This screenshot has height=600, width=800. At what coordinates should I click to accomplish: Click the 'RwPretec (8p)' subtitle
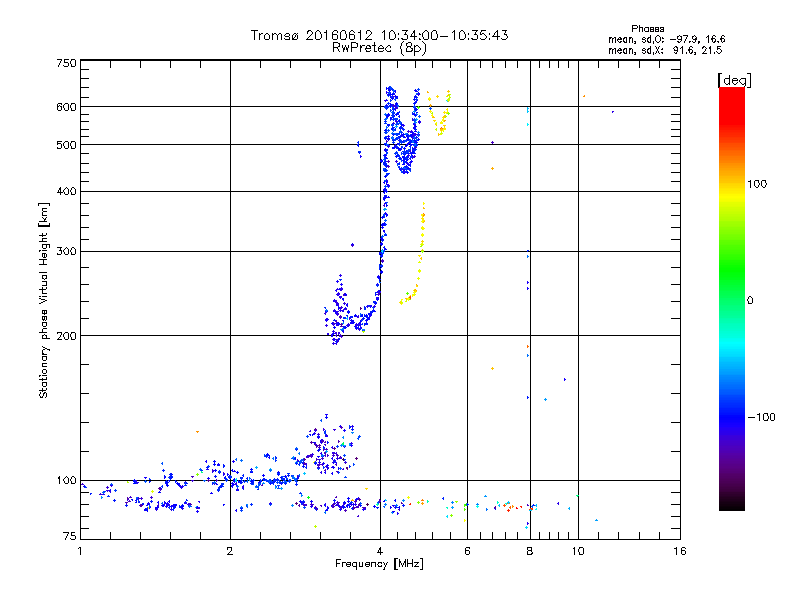379,48
